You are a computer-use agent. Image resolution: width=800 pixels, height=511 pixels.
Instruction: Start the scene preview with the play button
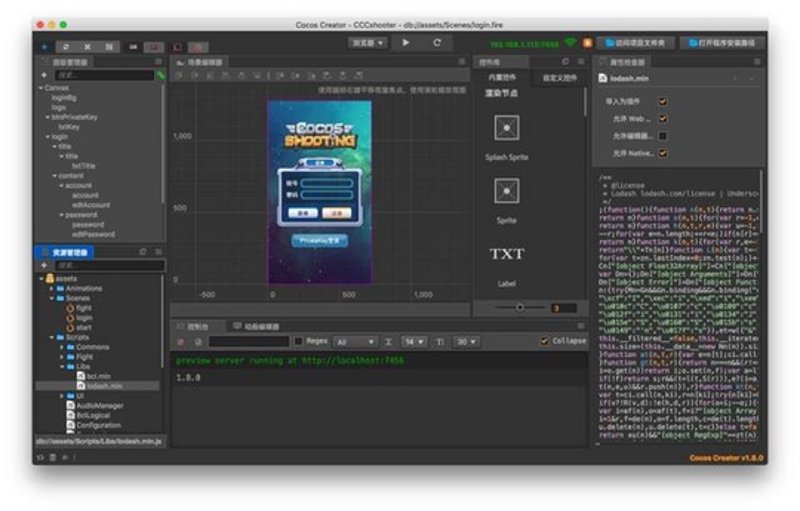pyautogui.click(x=406, y=43)
